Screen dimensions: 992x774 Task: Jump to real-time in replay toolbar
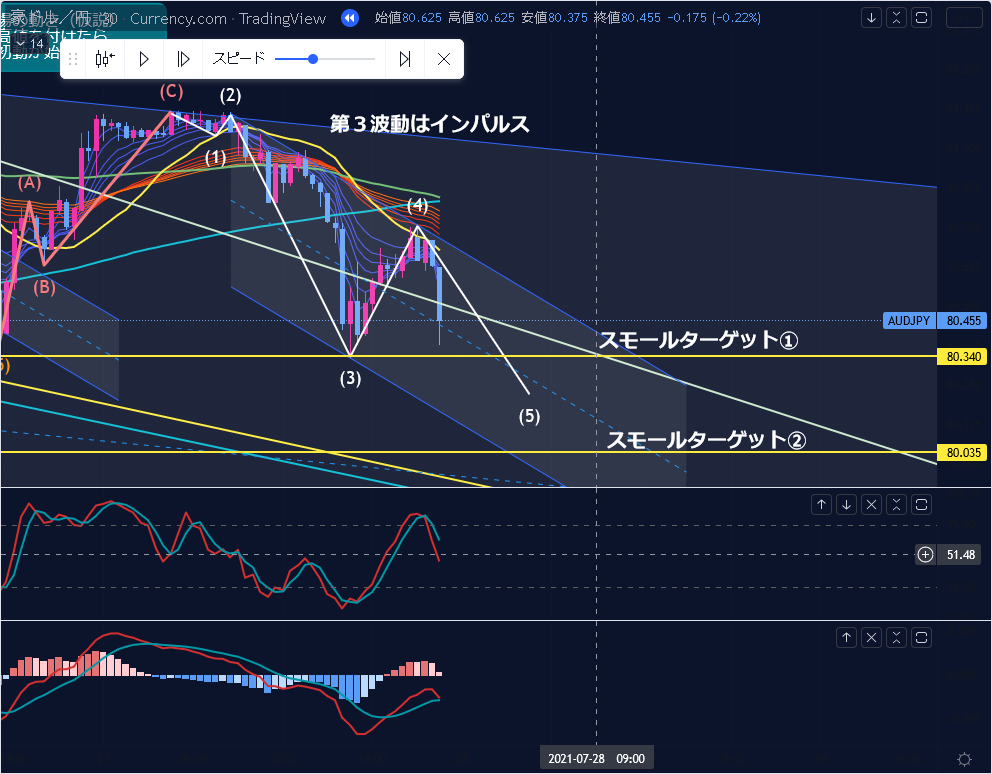tap(405, 59)
